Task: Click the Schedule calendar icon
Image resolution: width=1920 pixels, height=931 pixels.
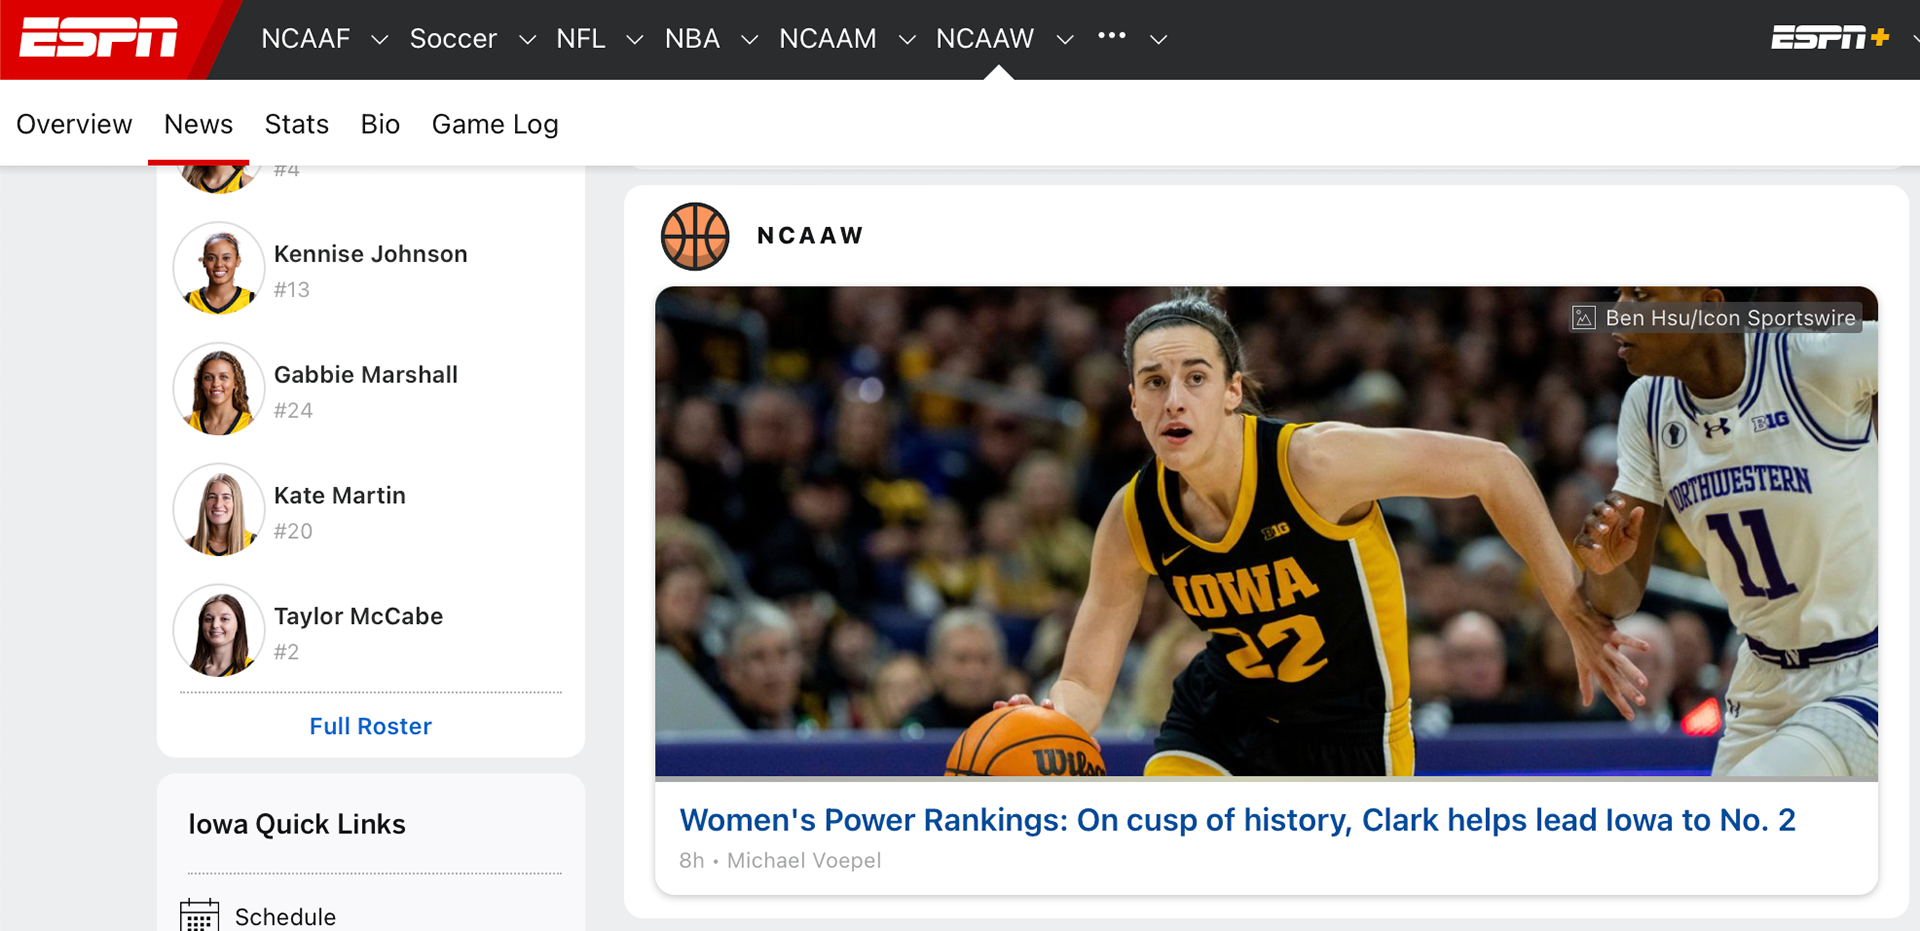Action: point(199,916)
